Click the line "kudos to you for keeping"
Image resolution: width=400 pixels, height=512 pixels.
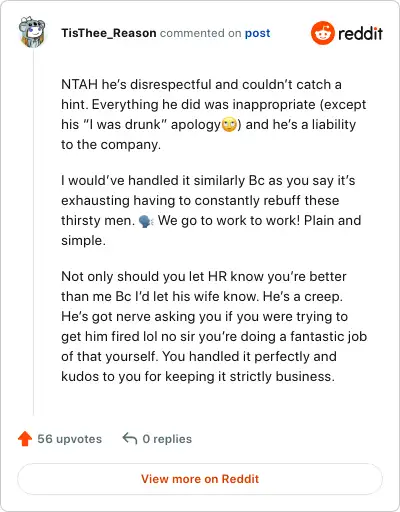click(198, 376)
